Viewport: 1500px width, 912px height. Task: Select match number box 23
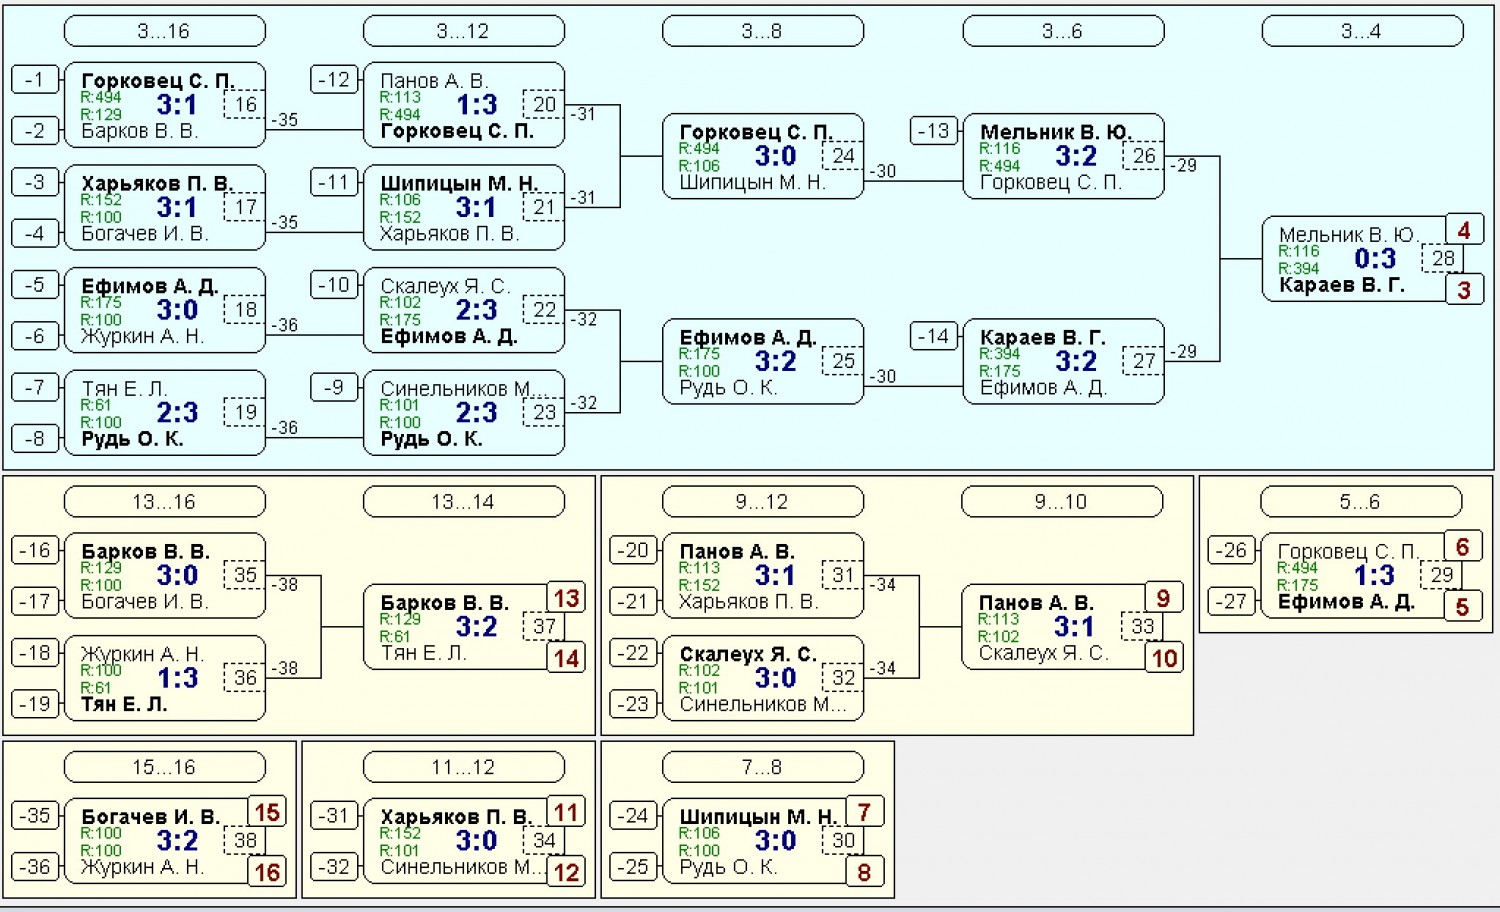point(544,412)
